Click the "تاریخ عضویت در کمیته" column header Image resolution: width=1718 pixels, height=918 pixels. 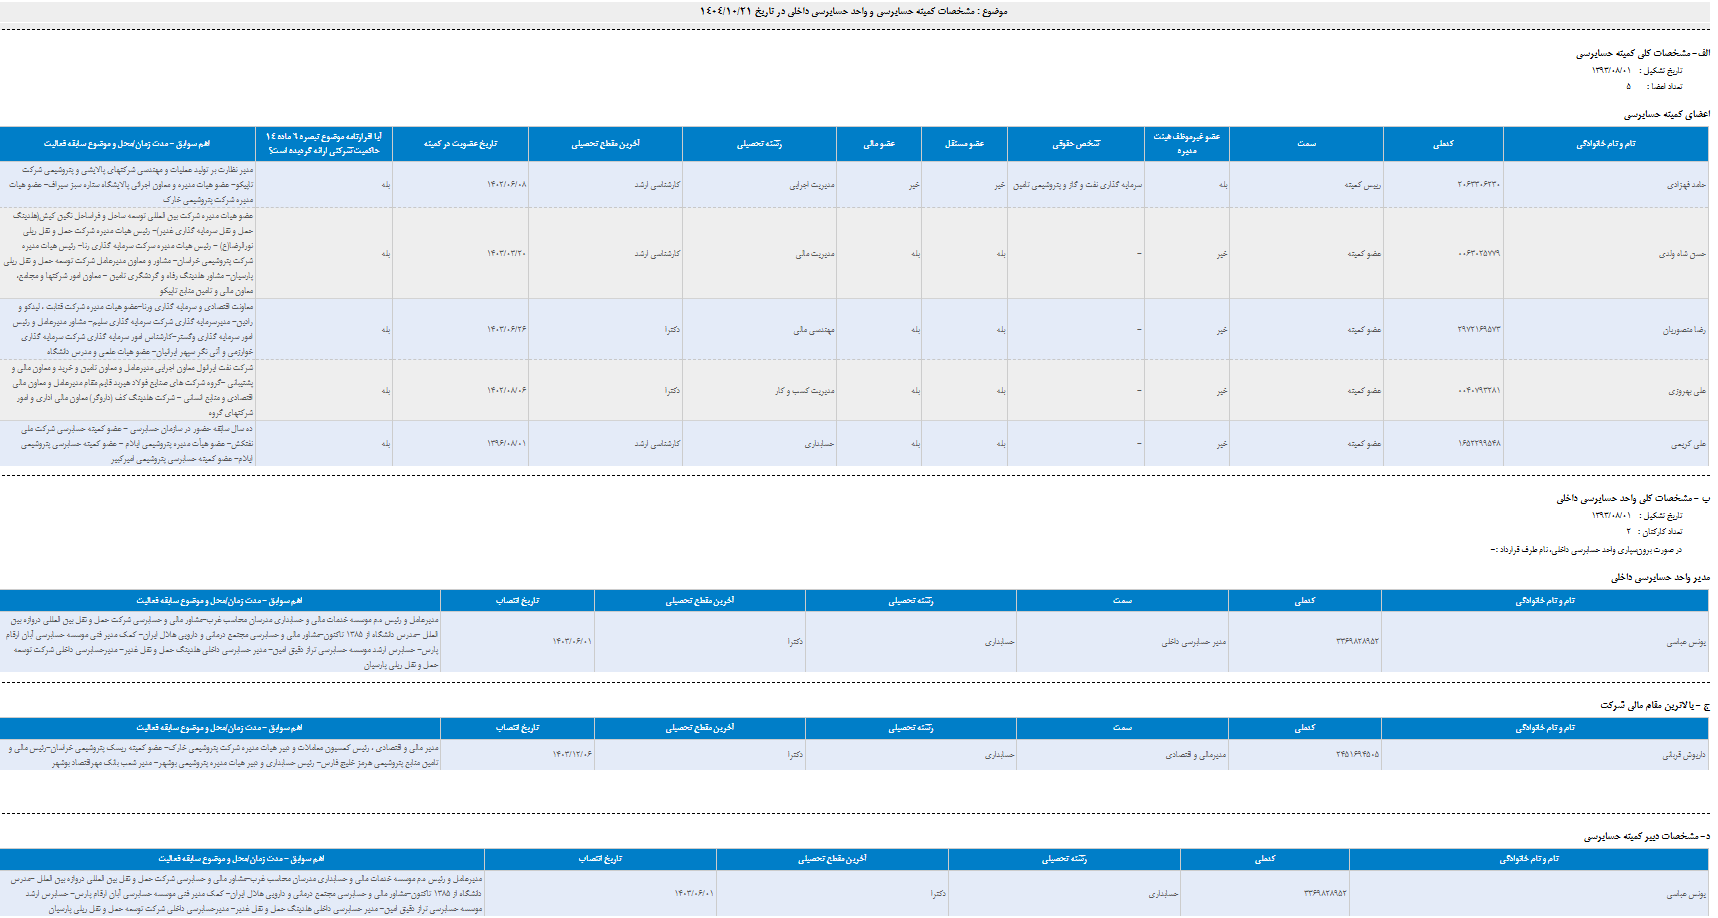(460, 144)
